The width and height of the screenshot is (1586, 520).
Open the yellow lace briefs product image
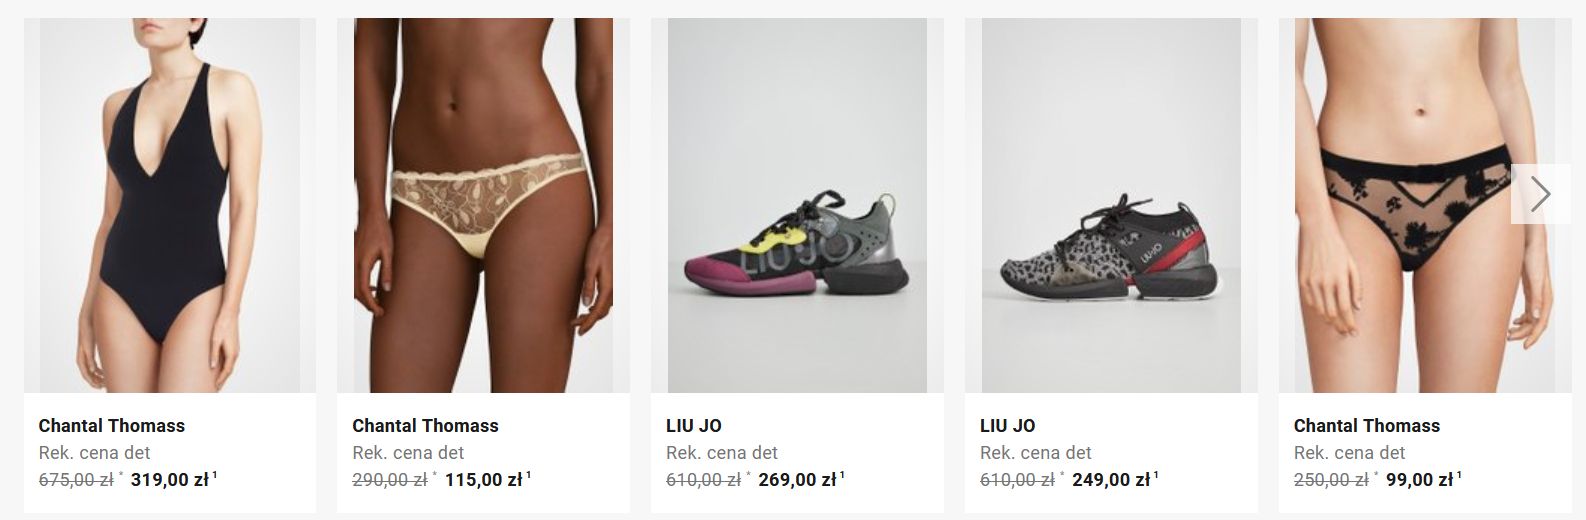483,205
